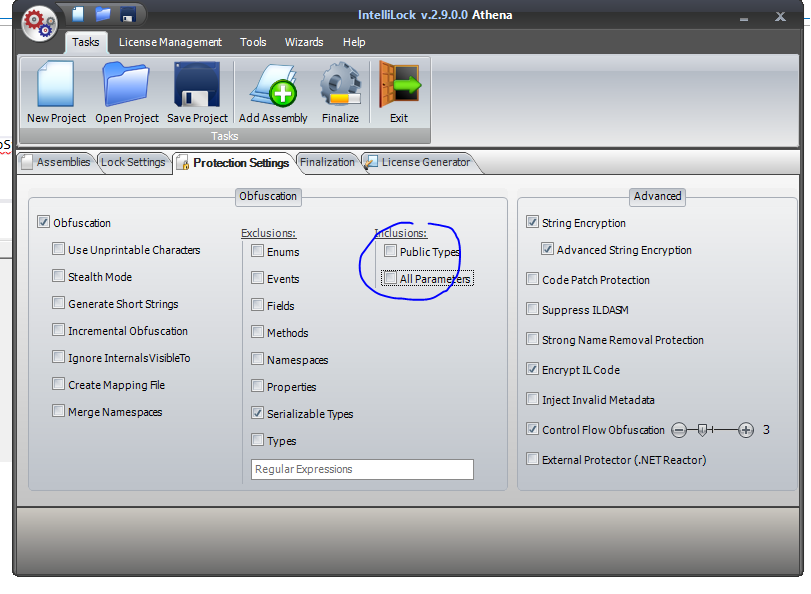Toggle Advanced String Encryption

coord(547,249)
